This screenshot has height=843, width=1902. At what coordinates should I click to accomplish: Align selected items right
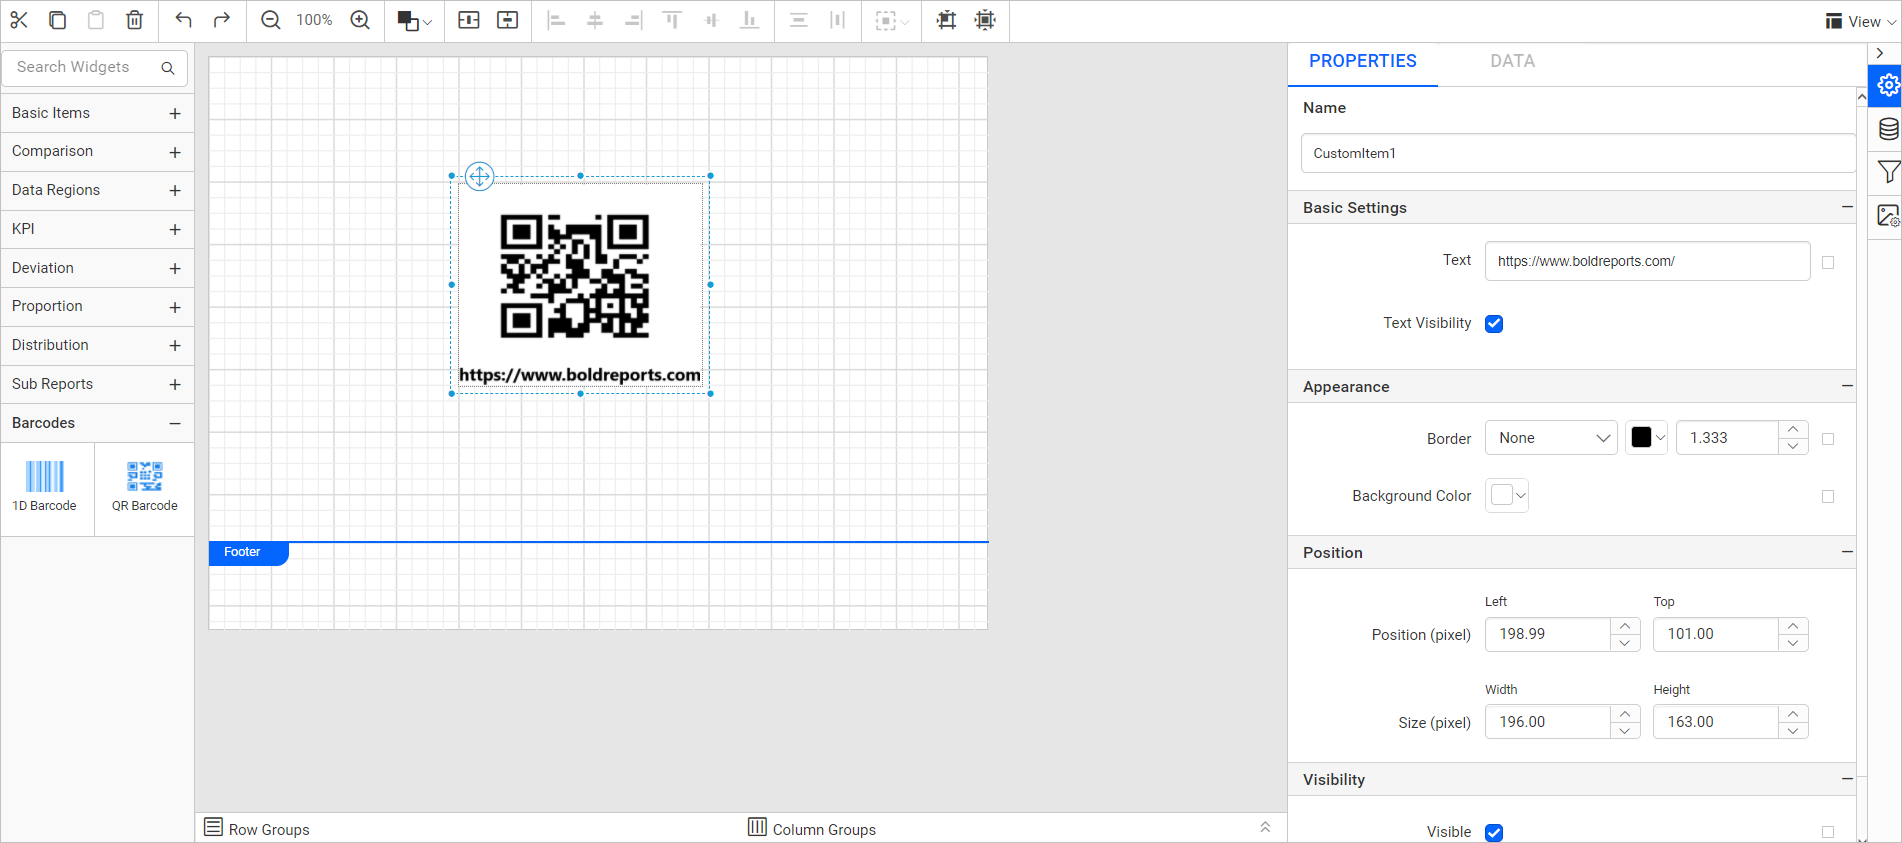pos(633,20)
